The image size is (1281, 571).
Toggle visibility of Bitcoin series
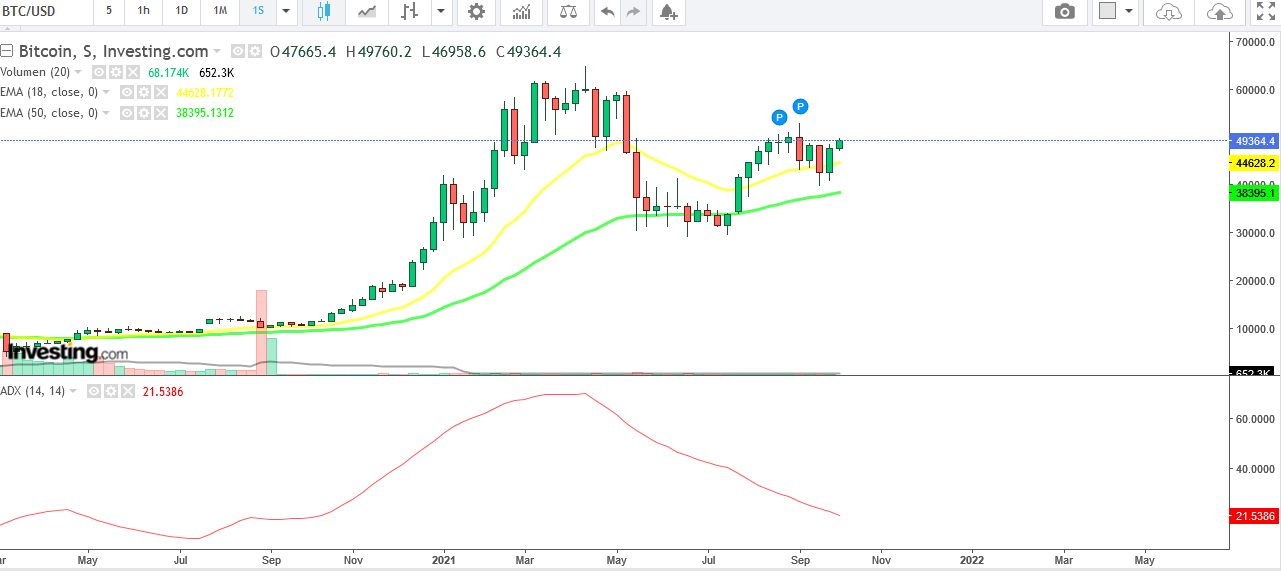tap(238, 51)
